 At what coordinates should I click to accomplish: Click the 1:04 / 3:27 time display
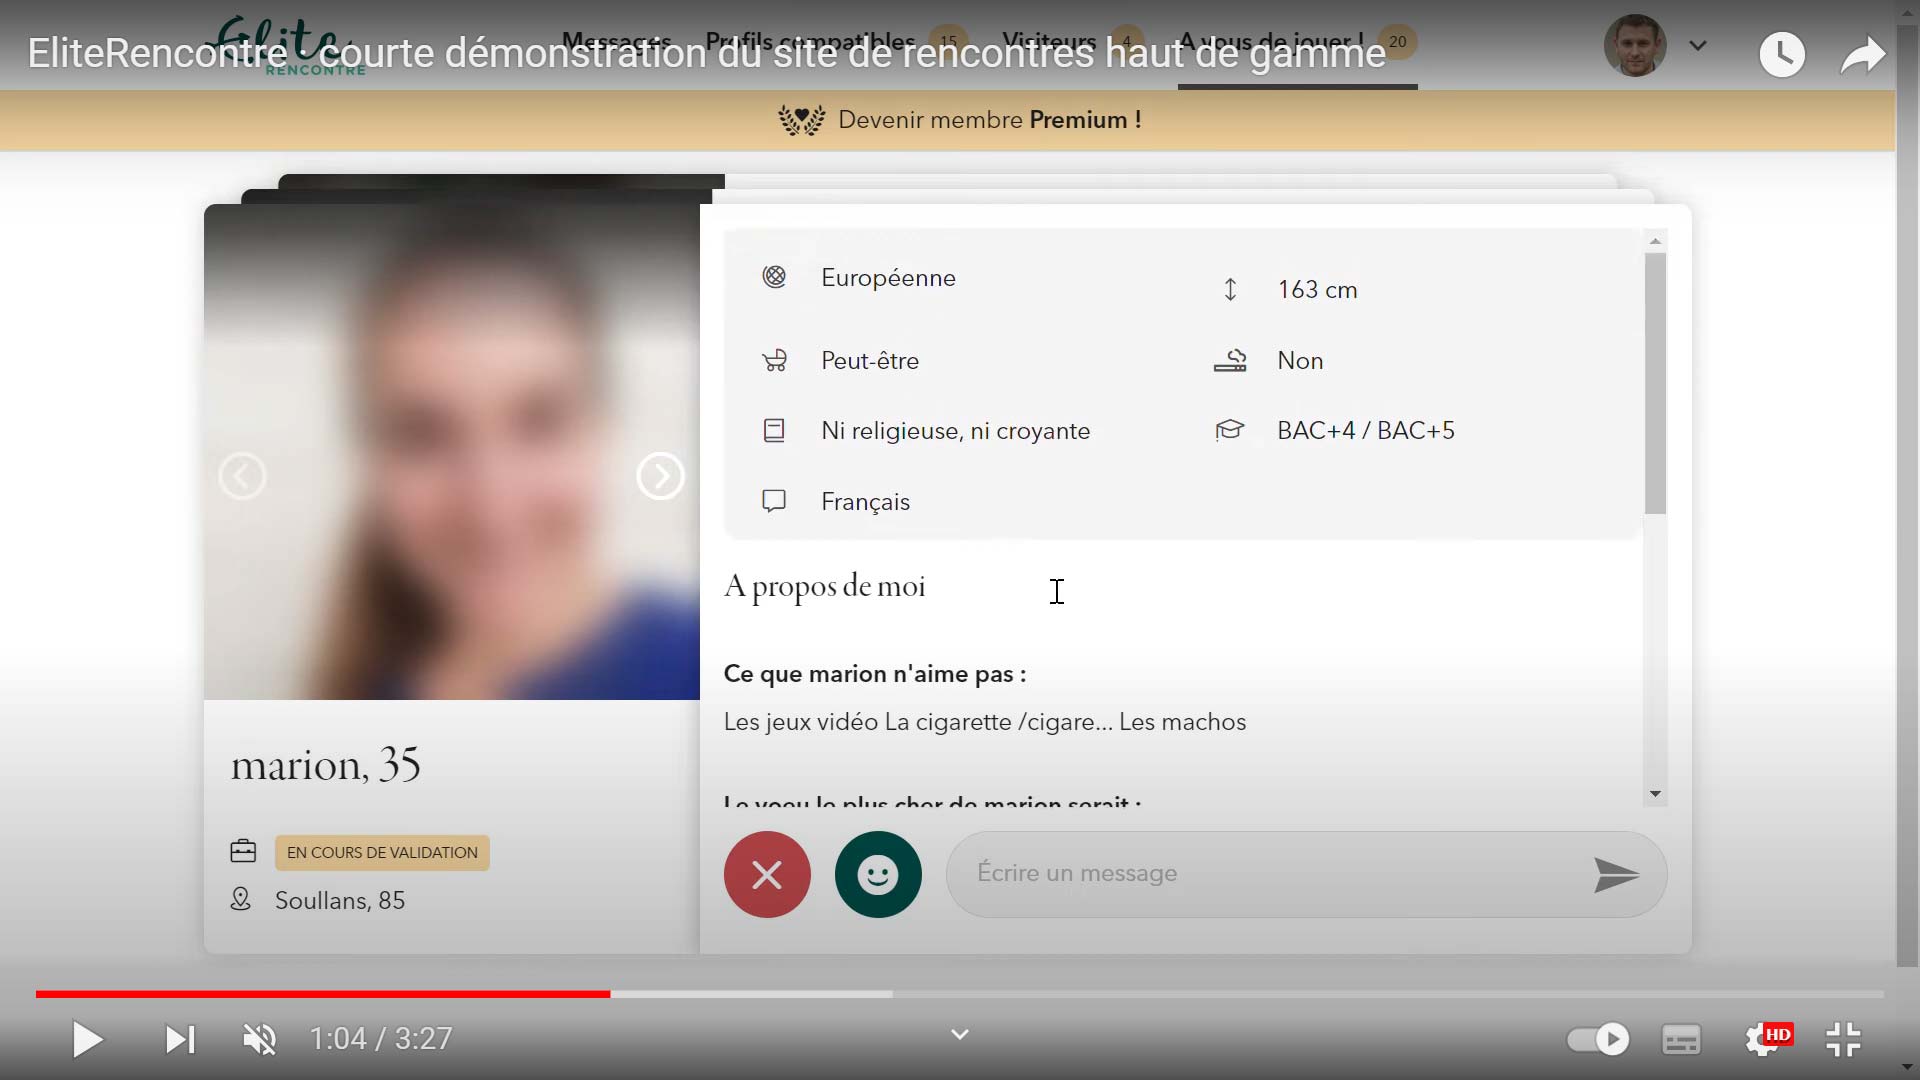point(381,1039)
